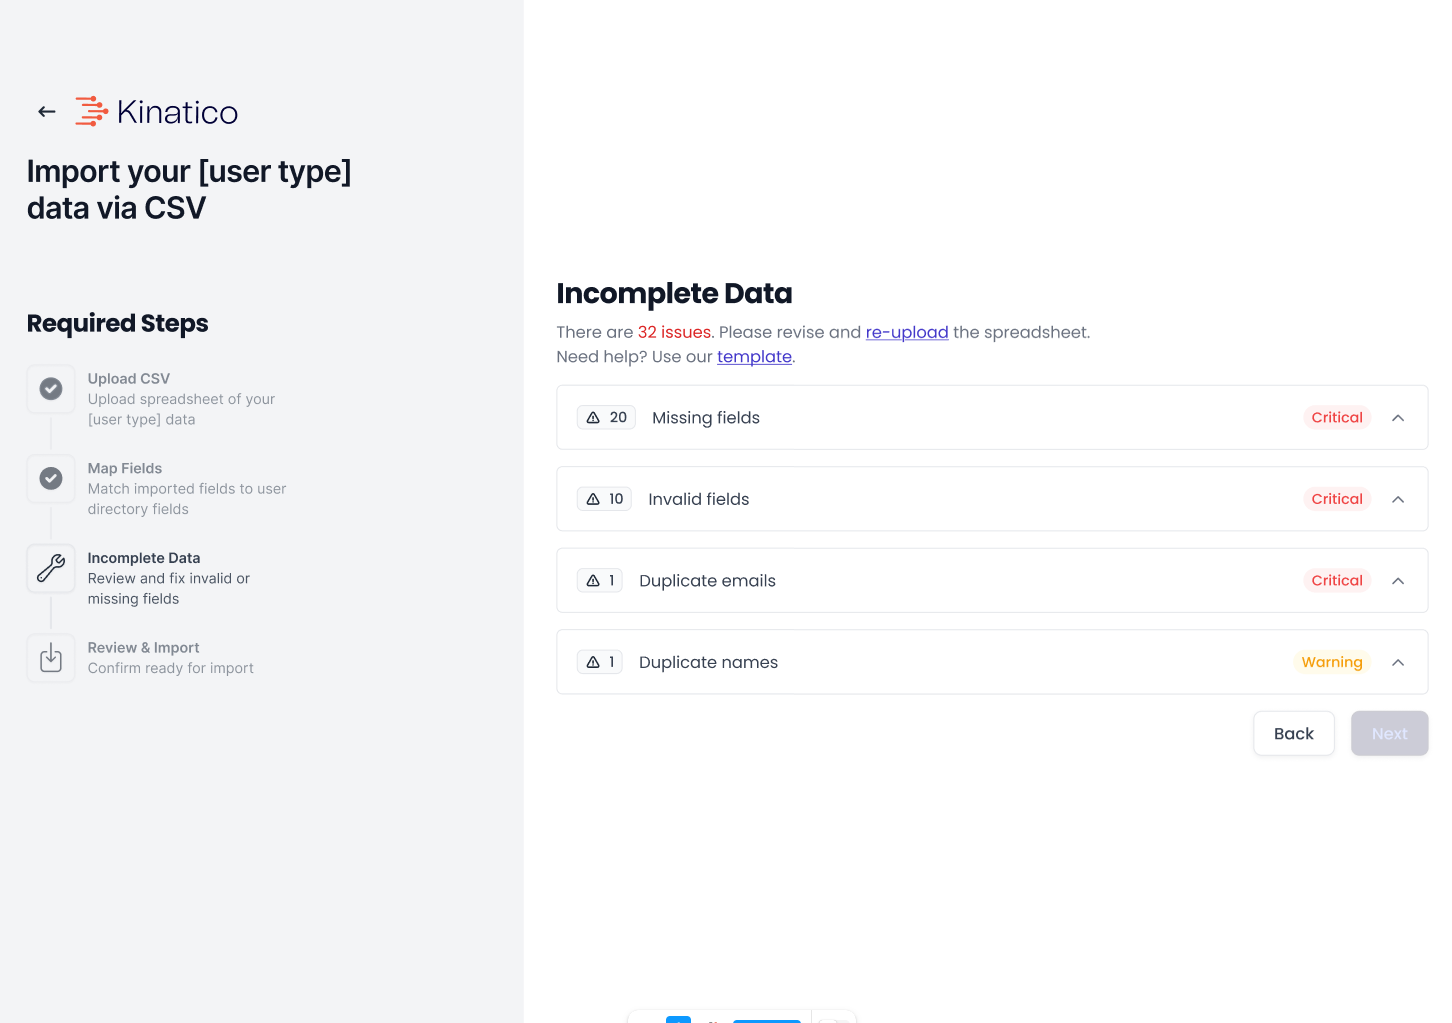Click the warning count badge showing 20
Viewport: 1452px width, 1023px height.
606,418
